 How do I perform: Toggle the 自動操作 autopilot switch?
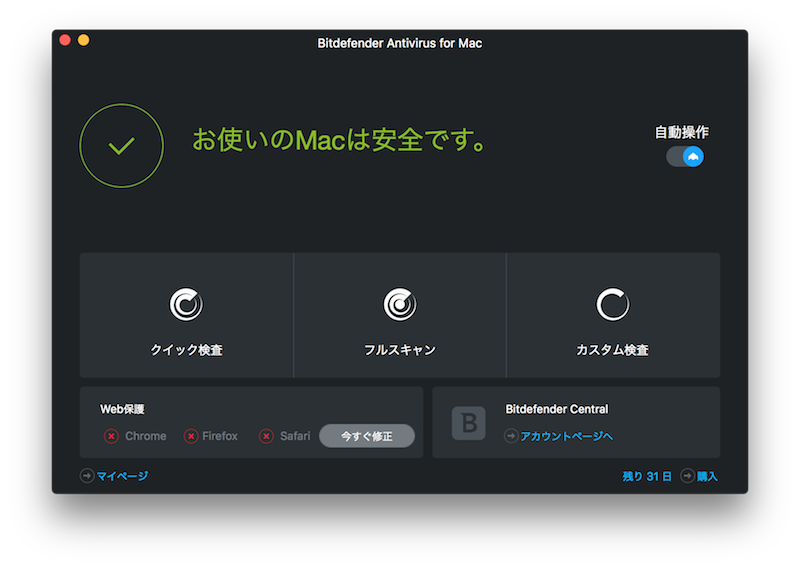click(x=685, y=157)
